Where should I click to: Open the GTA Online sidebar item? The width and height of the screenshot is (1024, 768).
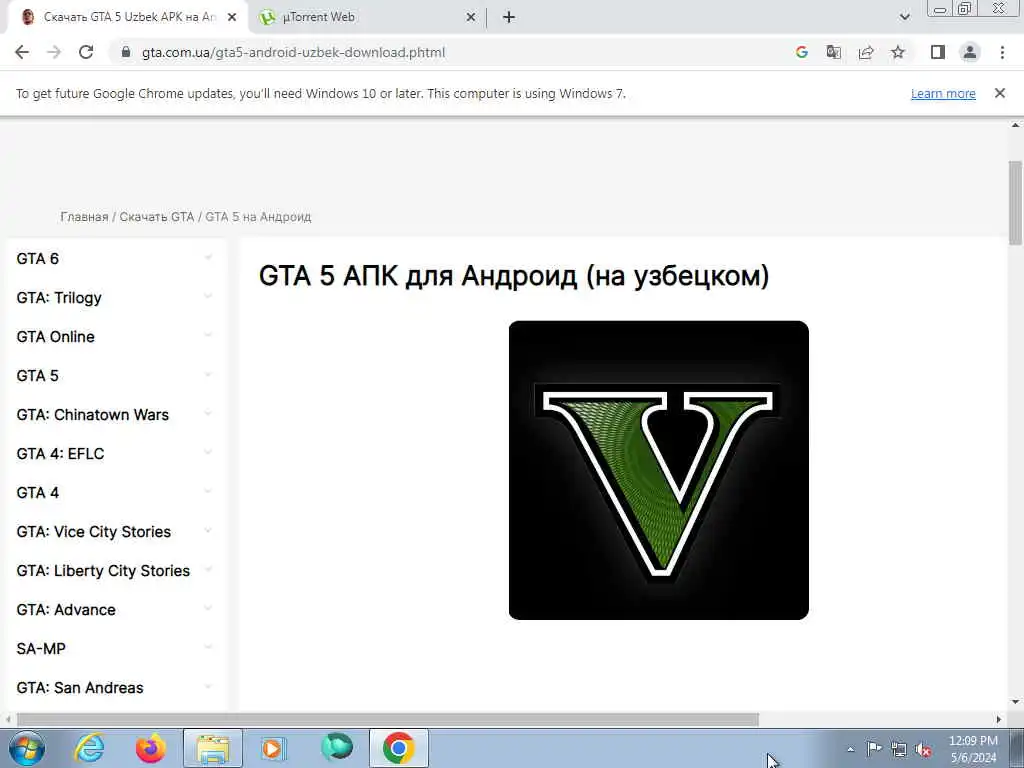pyautogui.click(x=56, y=337)
